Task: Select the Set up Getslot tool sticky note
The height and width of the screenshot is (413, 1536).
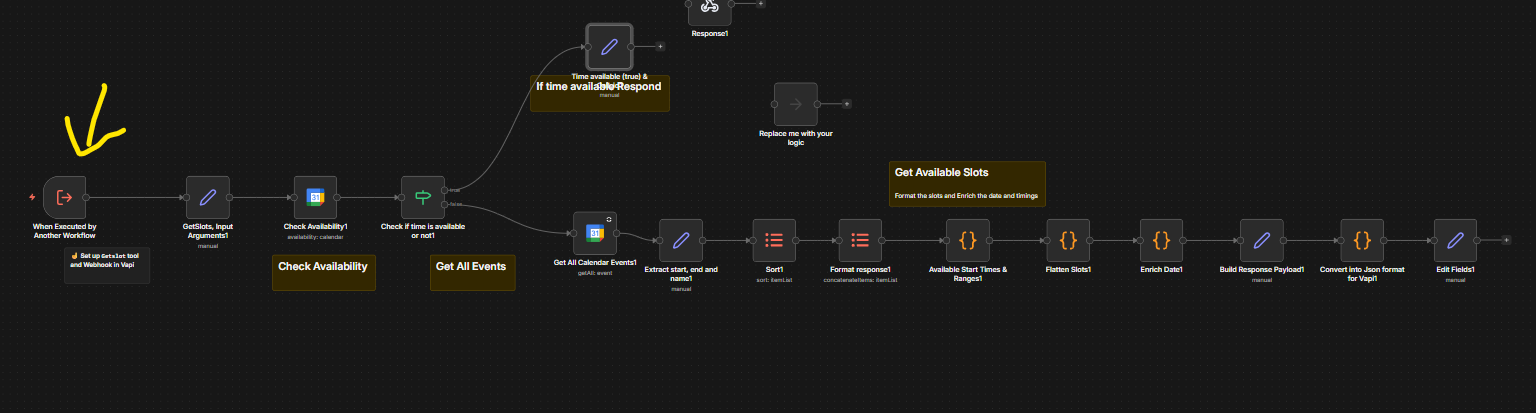Action: (107, 265)
